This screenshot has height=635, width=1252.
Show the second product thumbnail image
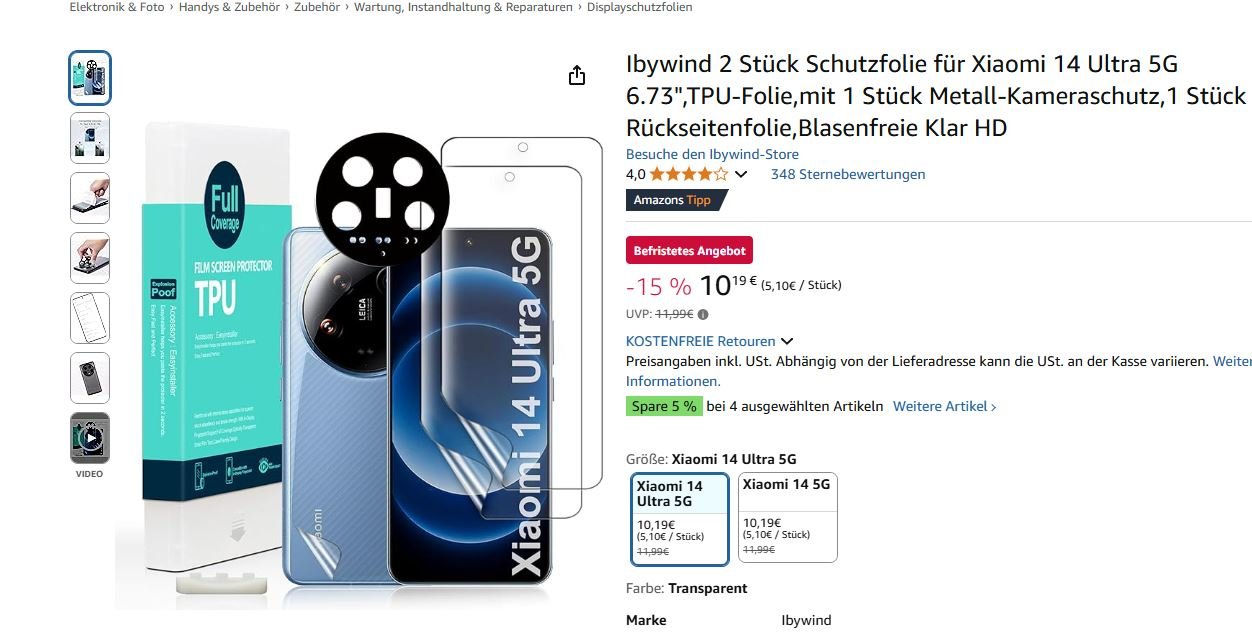coord(90,138)
